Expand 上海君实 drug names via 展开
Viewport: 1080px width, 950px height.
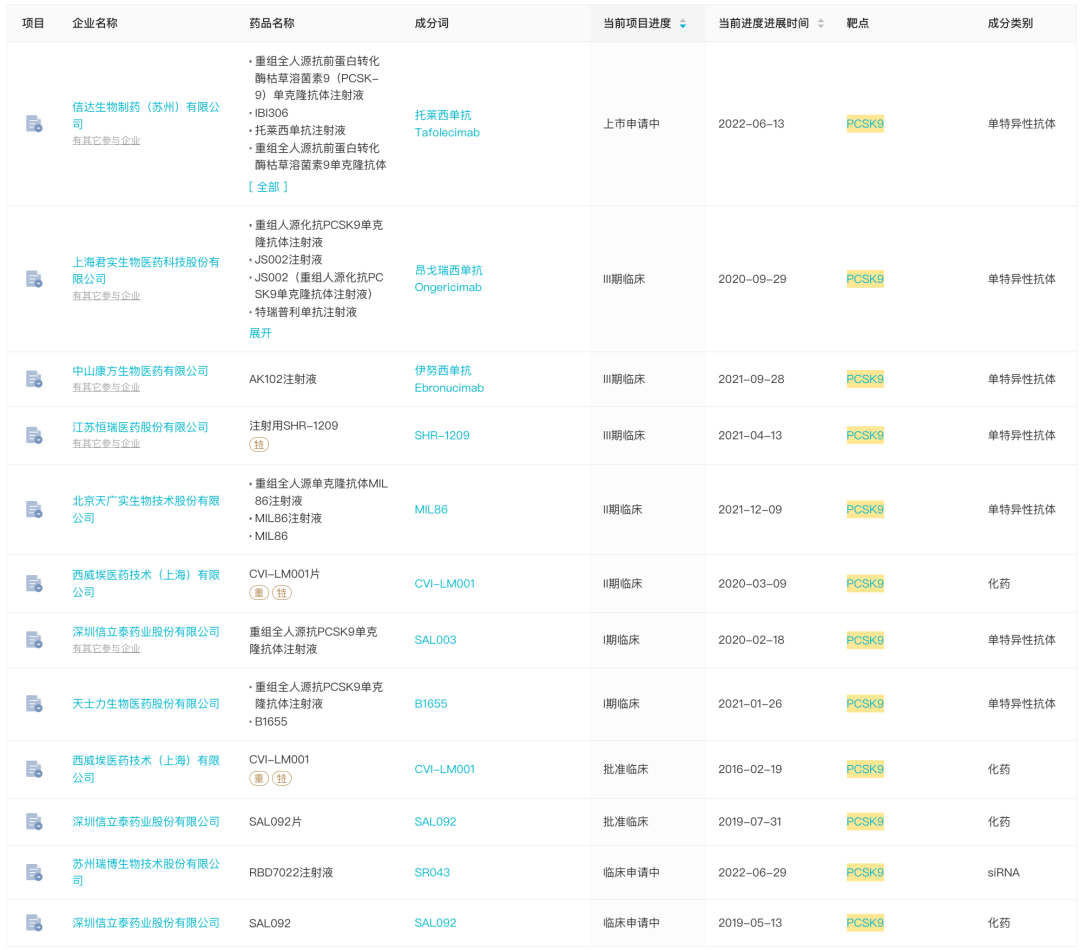(260, 333)
